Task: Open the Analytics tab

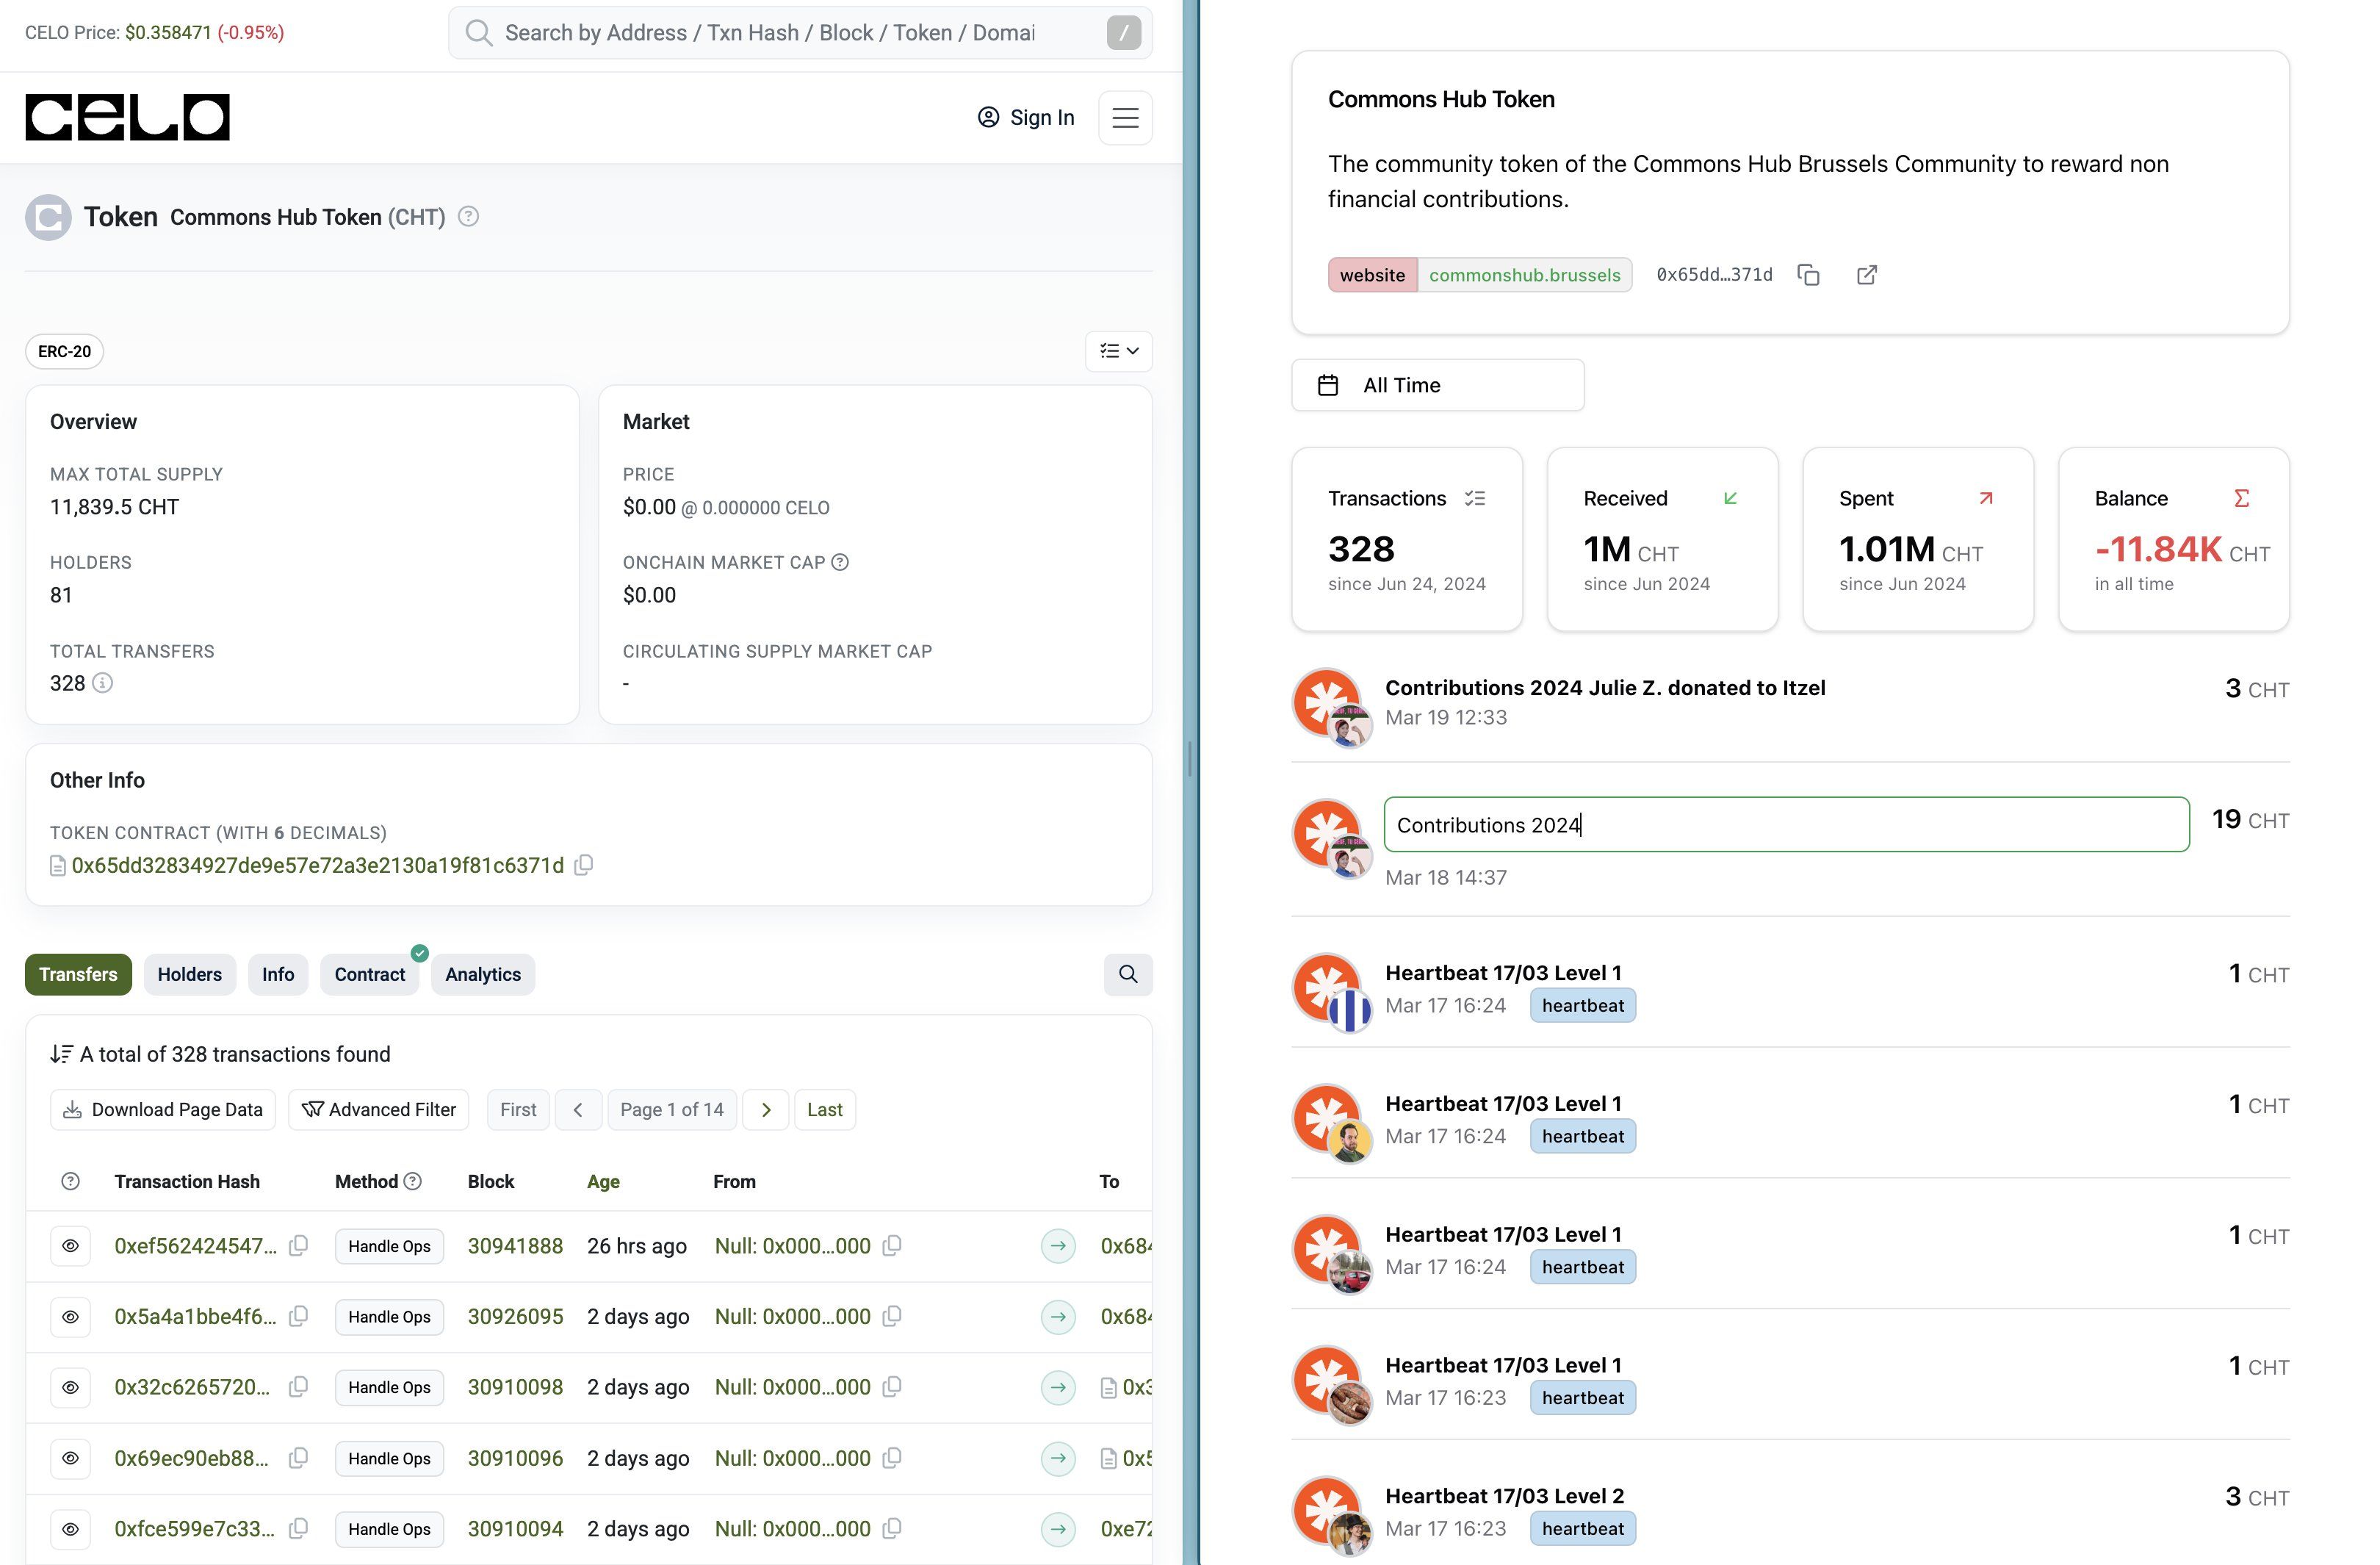Action: pyautogui.click(x=482, y=974)
